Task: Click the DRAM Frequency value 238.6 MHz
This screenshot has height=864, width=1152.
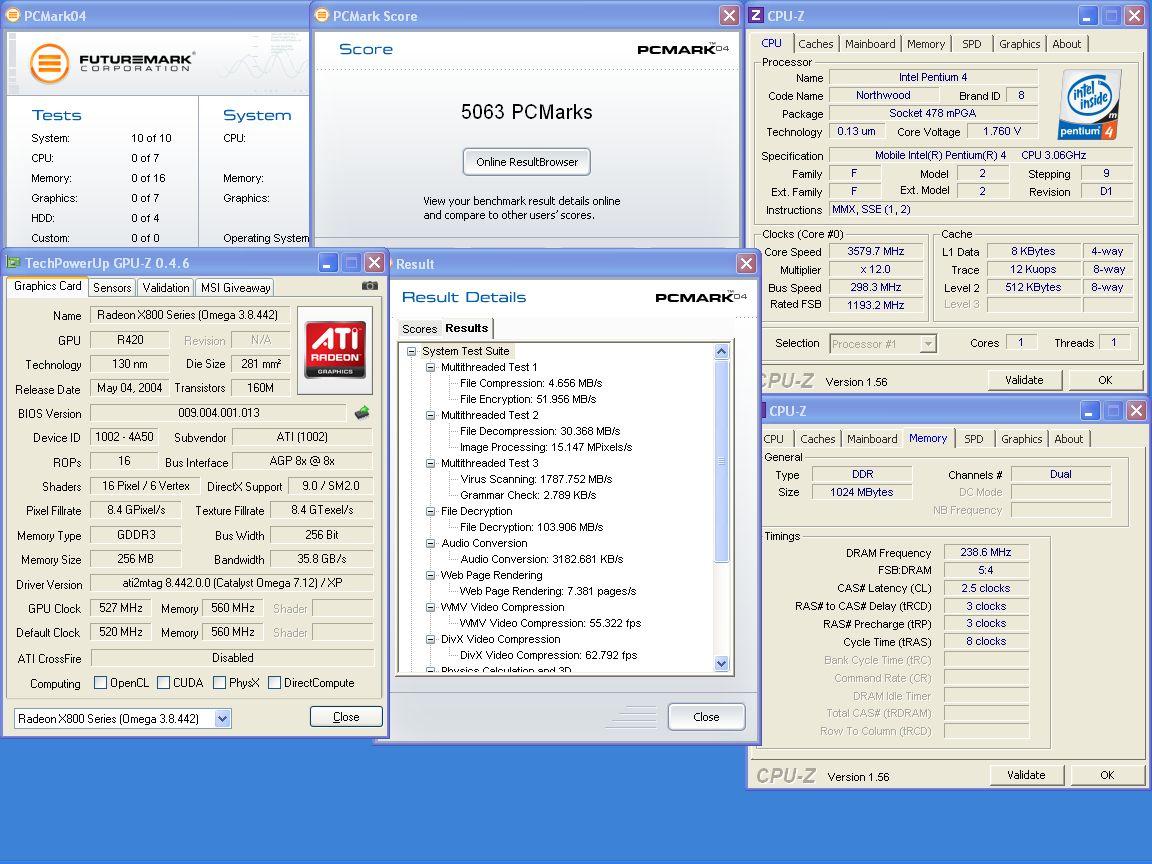Action: pyautogui.click(x=985, y=552)
